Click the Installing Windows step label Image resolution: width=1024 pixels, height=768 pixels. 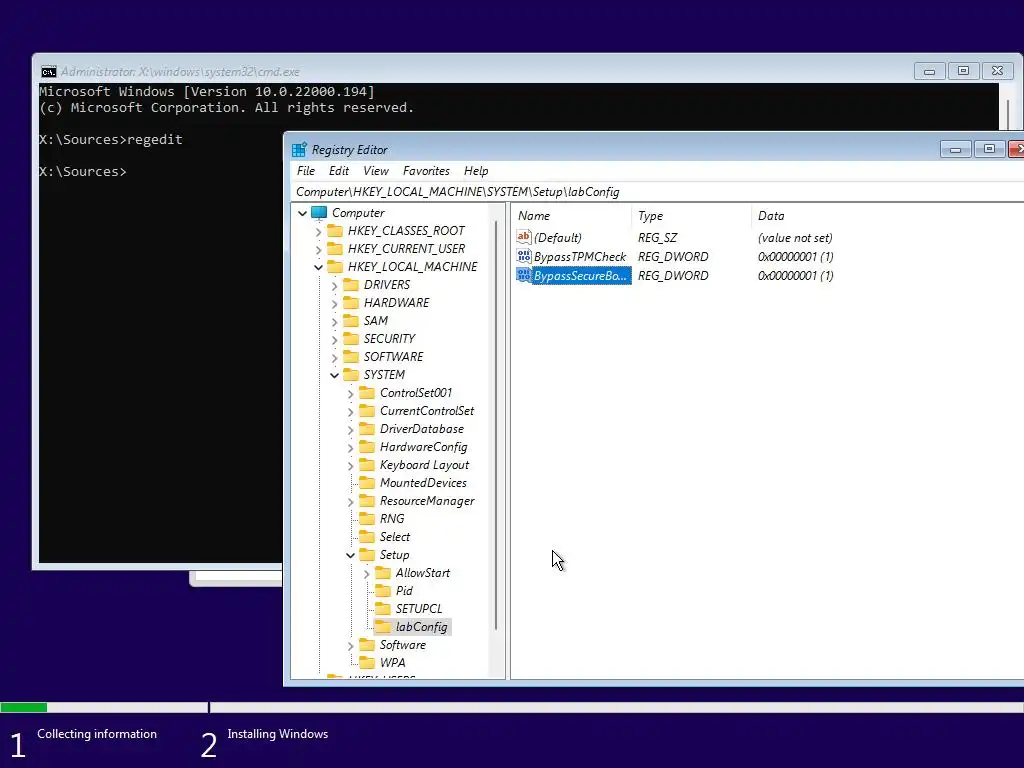278,734
